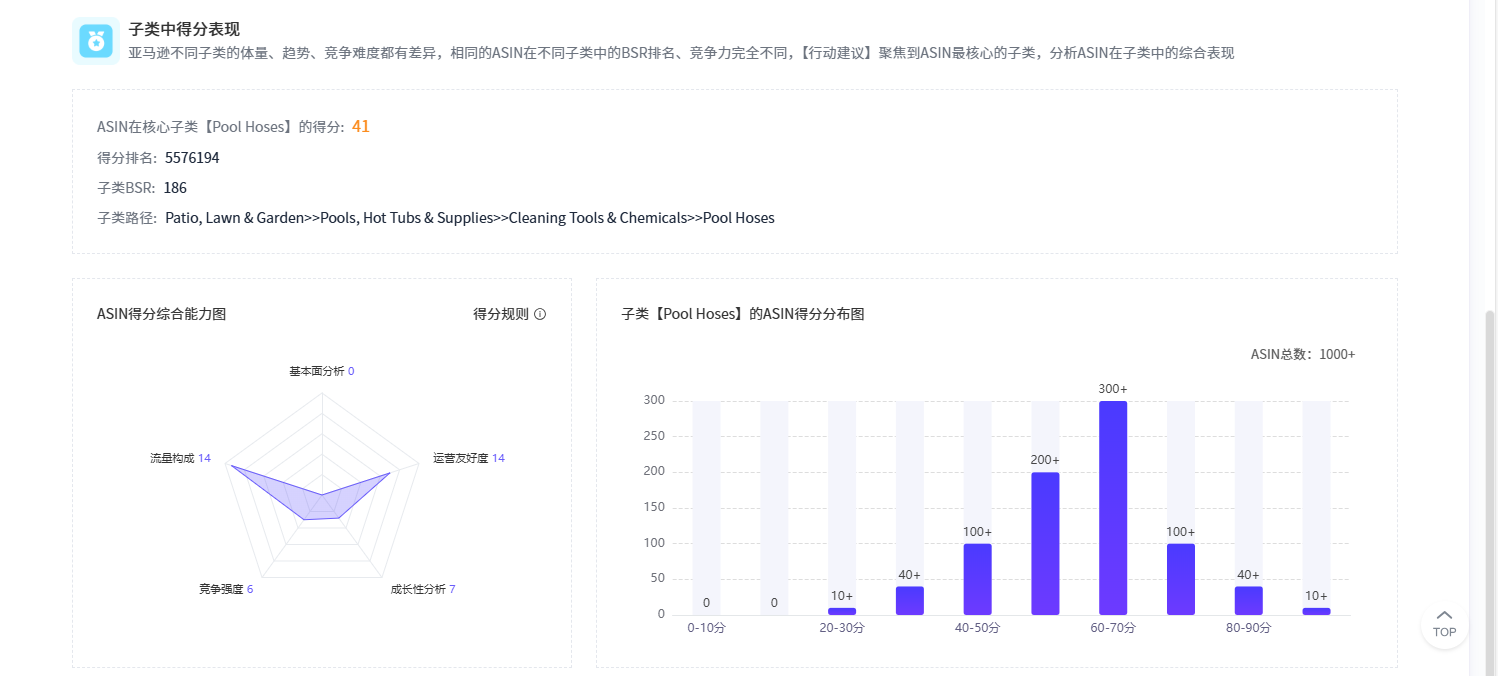Click the 子类BSR value 186
This screenshot has height=676, width=1498.
[175, 188]
